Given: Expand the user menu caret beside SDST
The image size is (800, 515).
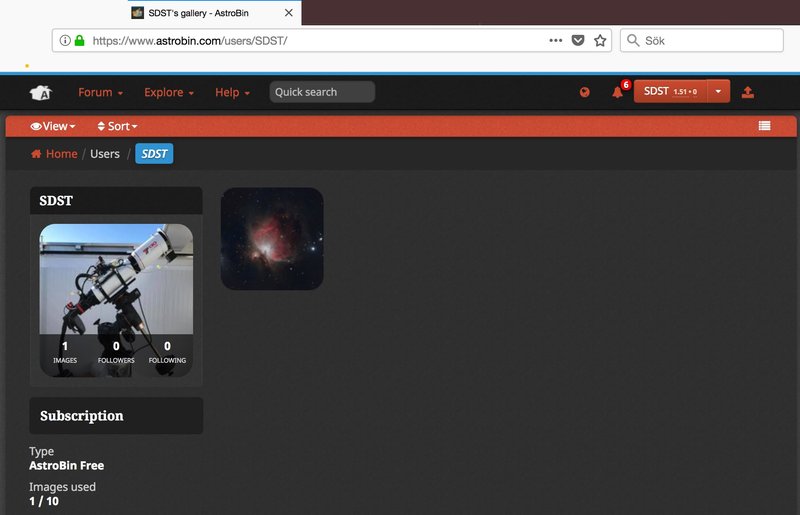Looking at the screenshot, I should [x=717, y=91].
